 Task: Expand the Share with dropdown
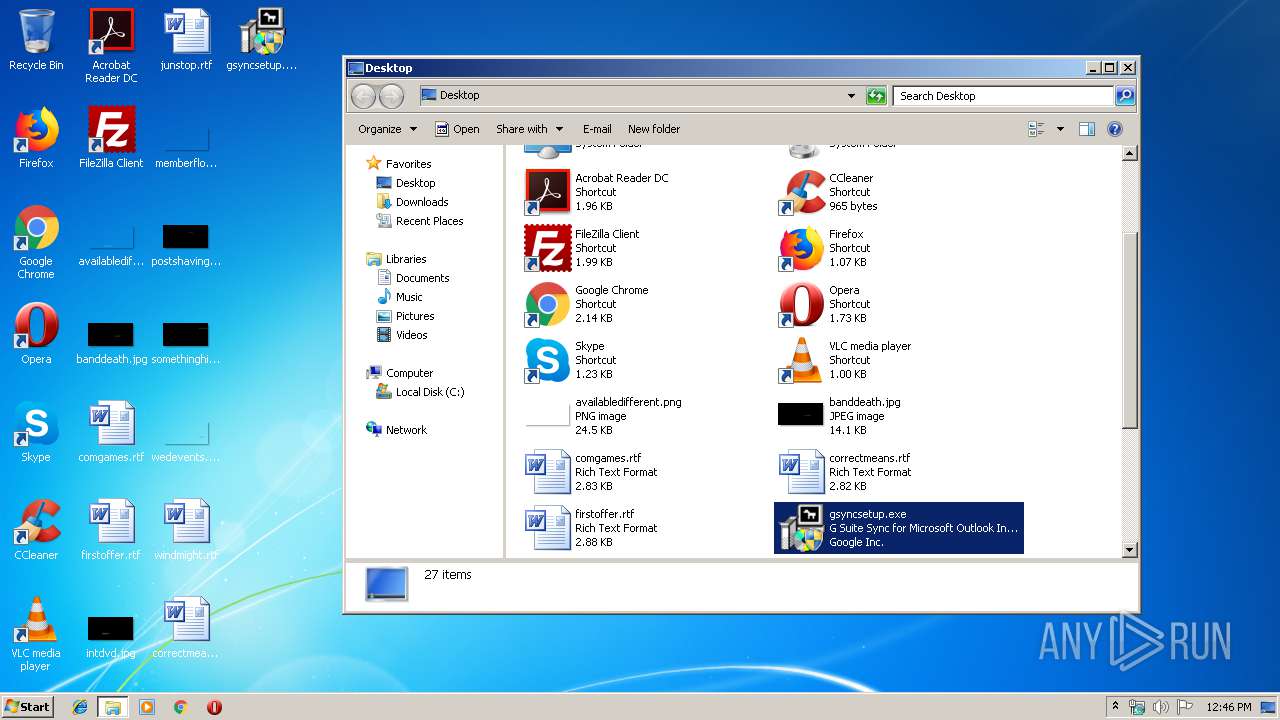pyautogui.click(x=529, y=129)
